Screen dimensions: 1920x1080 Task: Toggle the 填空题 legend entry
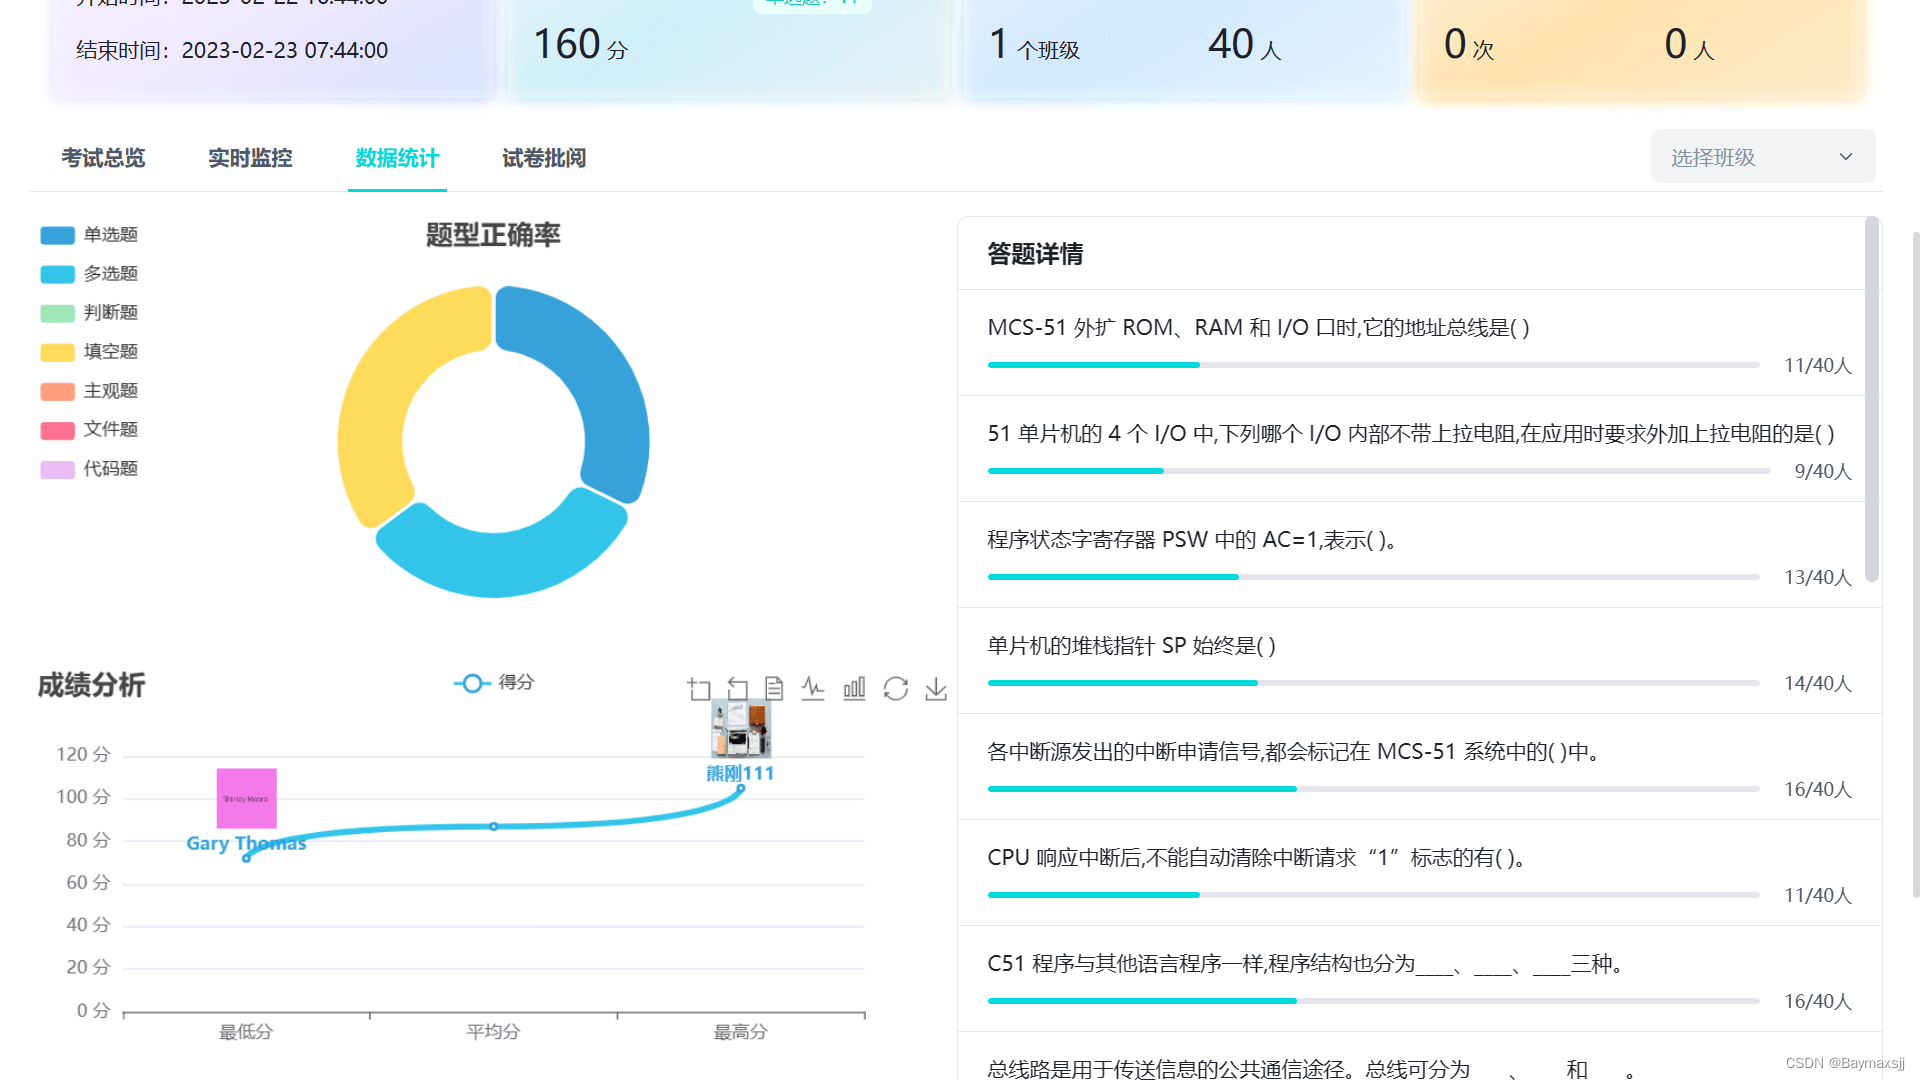coord(90,351)
